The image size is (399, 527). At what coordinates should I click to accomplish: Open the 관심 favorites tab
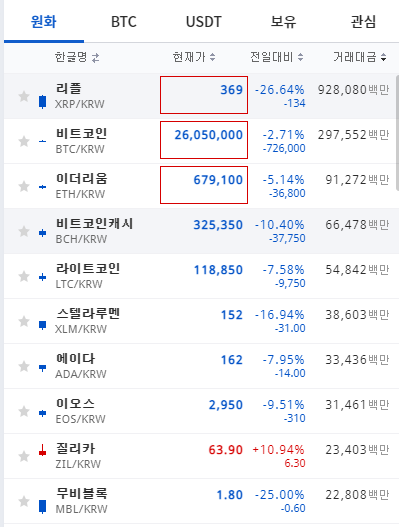pyautogui.click(x=363, y=22)
